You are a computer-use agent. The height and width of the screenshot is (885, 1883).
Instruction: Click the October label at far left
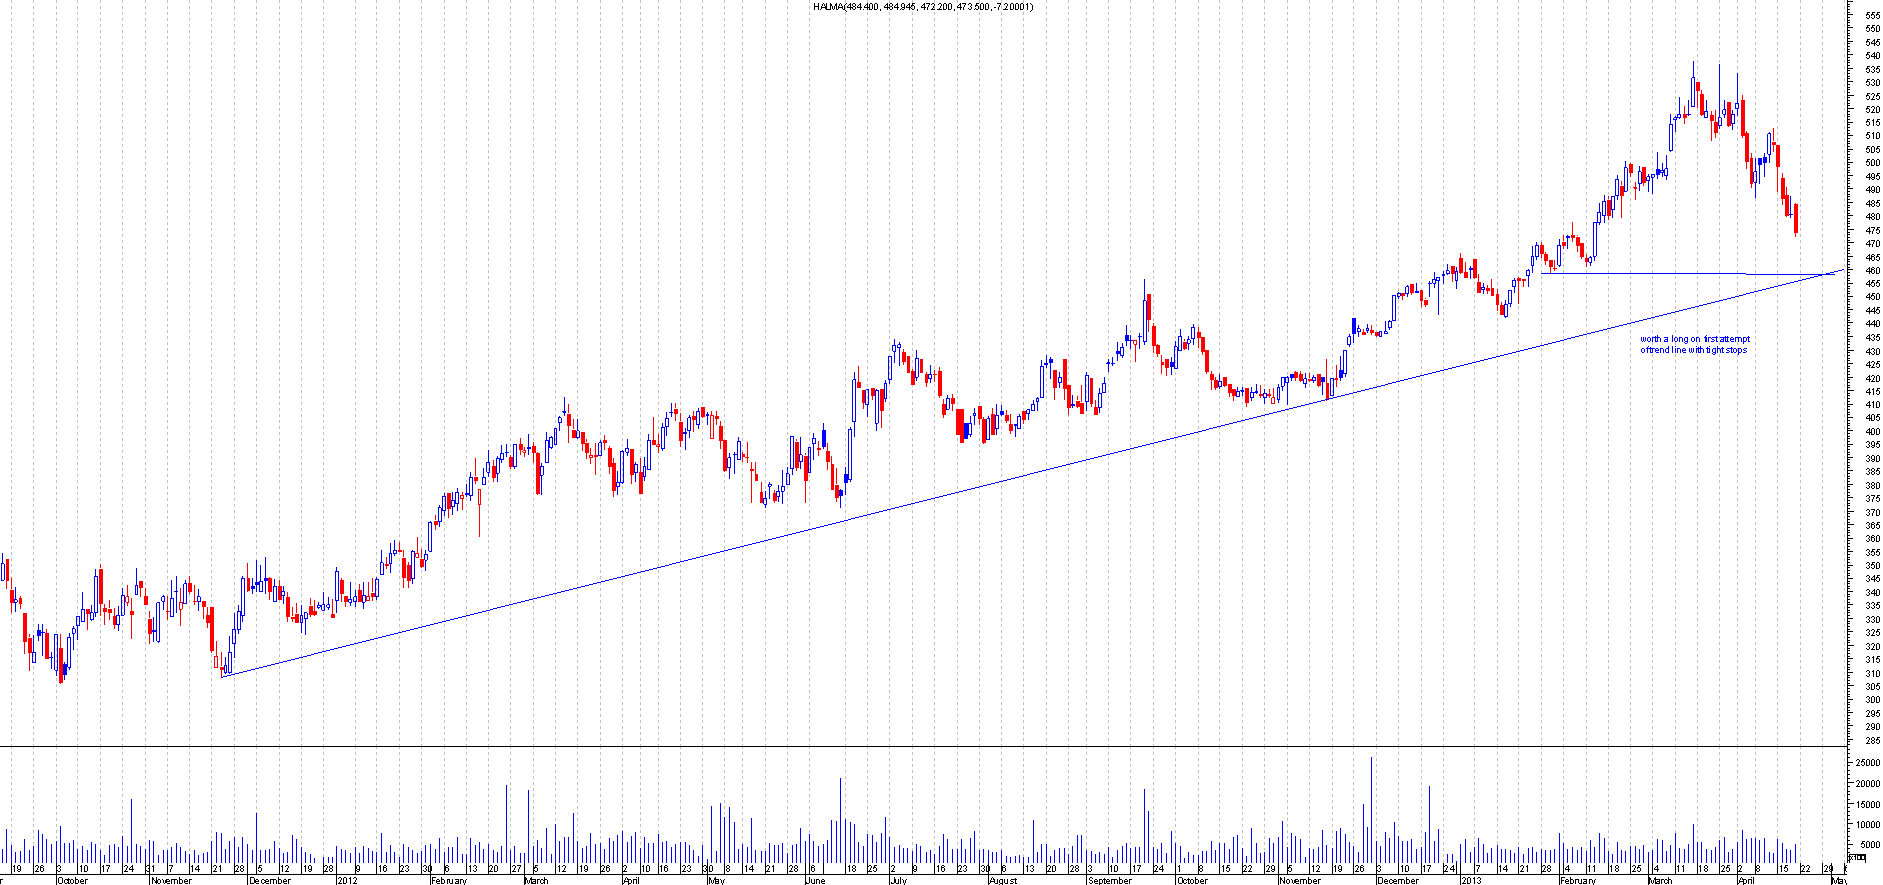[72, 881]
